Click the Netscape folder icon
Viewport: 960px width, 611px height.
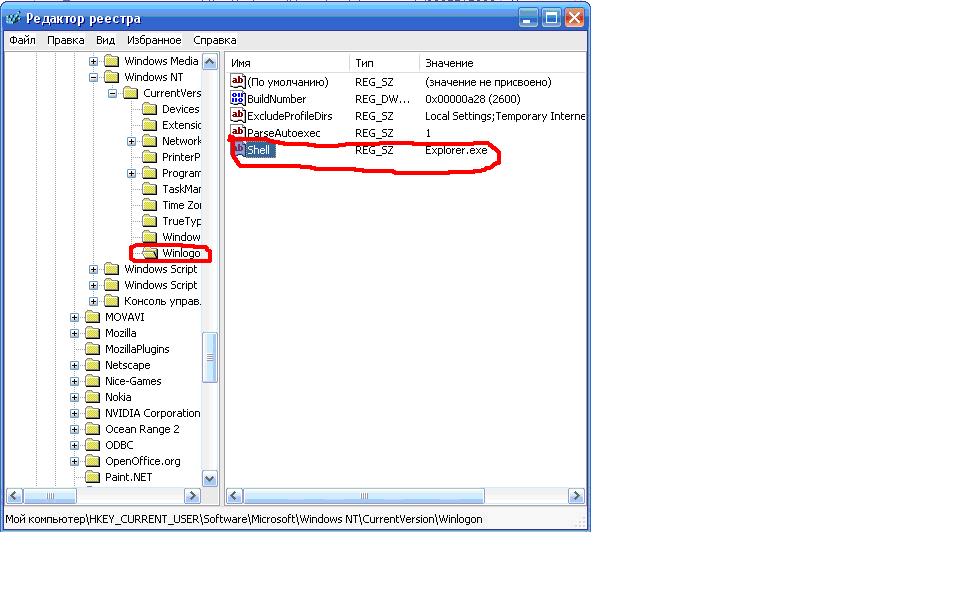[x=92, y=365]
